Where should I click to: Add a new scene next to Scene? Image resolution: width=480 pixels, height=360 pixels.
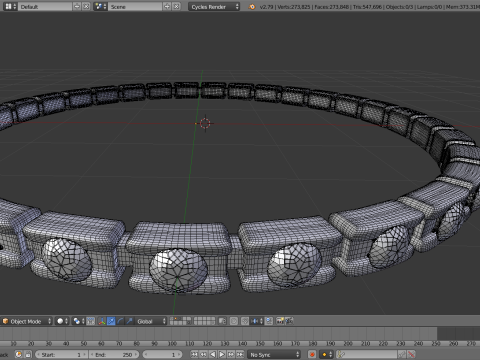(x=167, y=6)
